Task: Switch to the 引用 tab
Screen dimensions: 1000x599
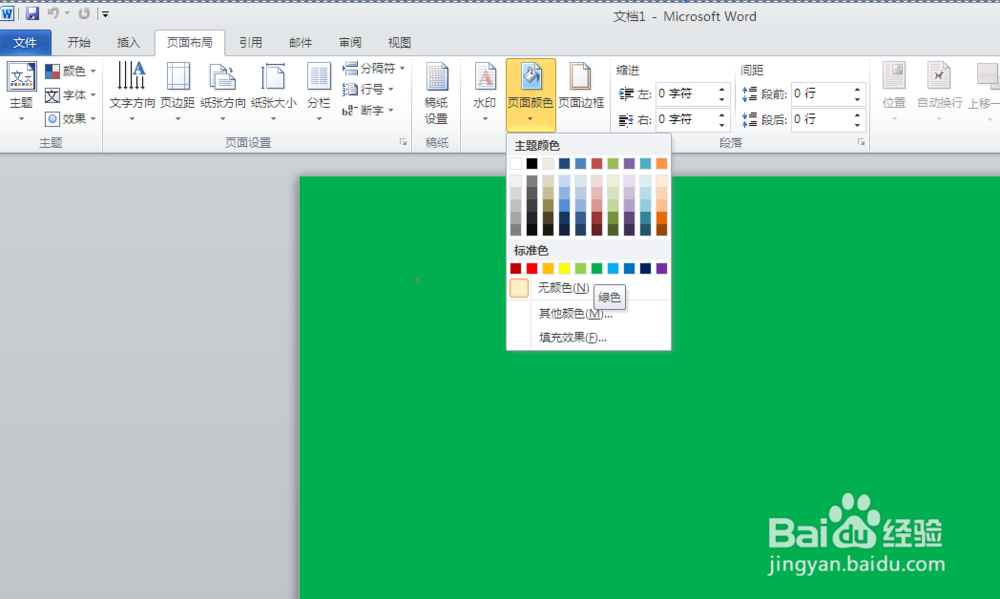Action: click(x=251, y=43)
